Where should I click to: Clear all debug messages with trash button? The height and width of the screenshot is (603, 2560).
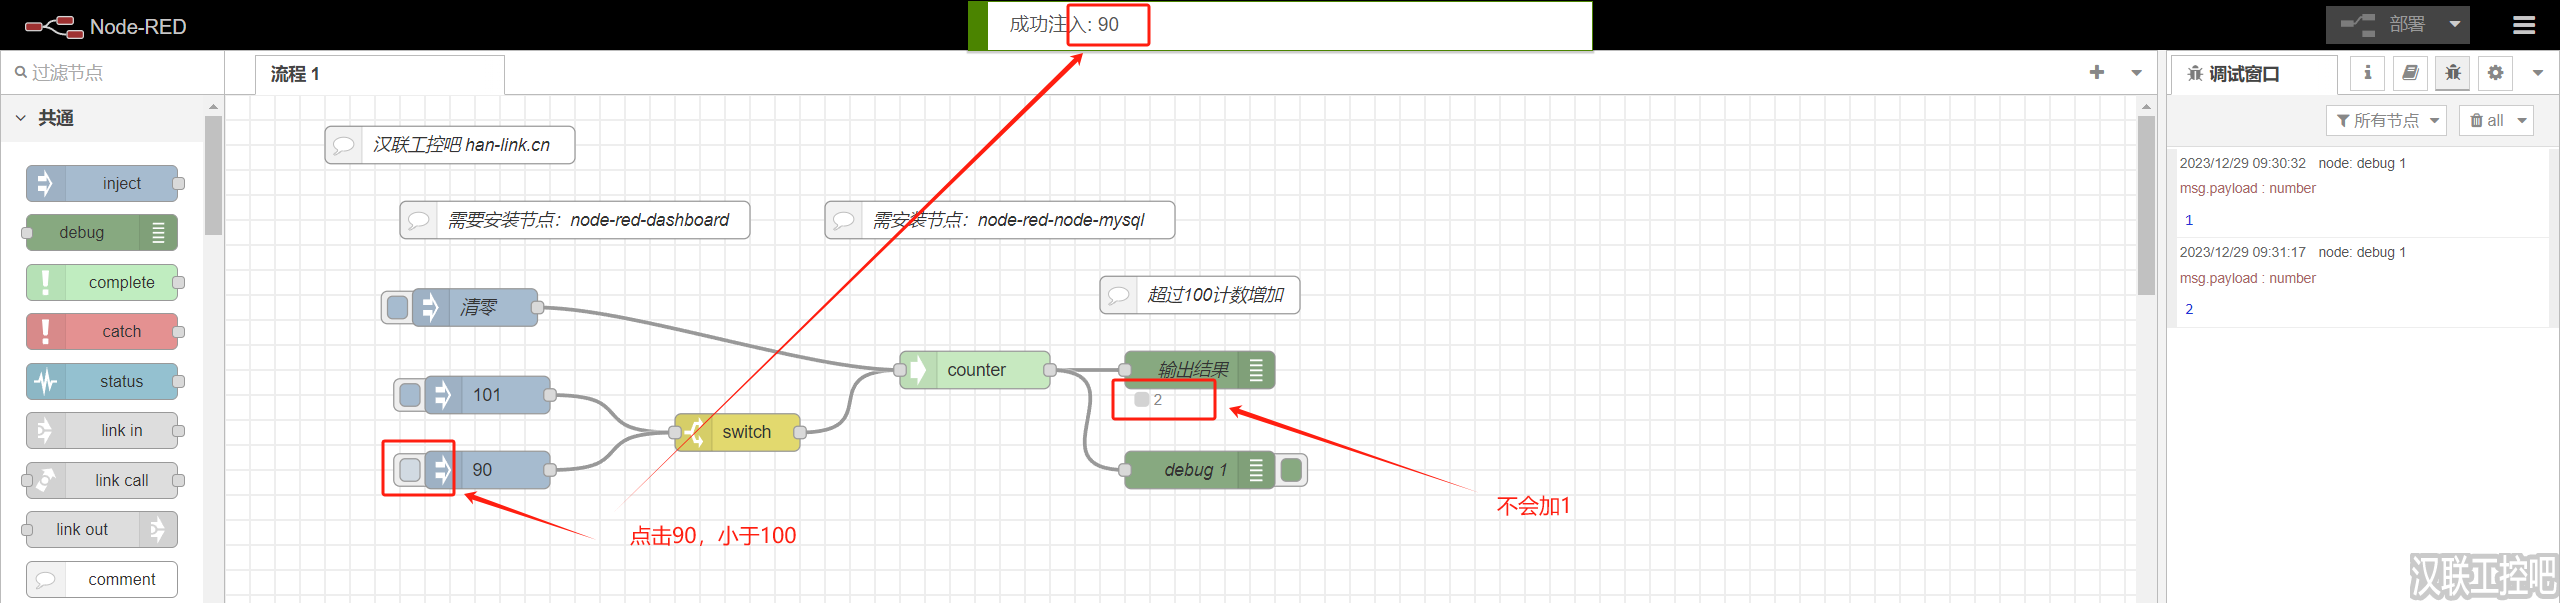(2486, 120)
